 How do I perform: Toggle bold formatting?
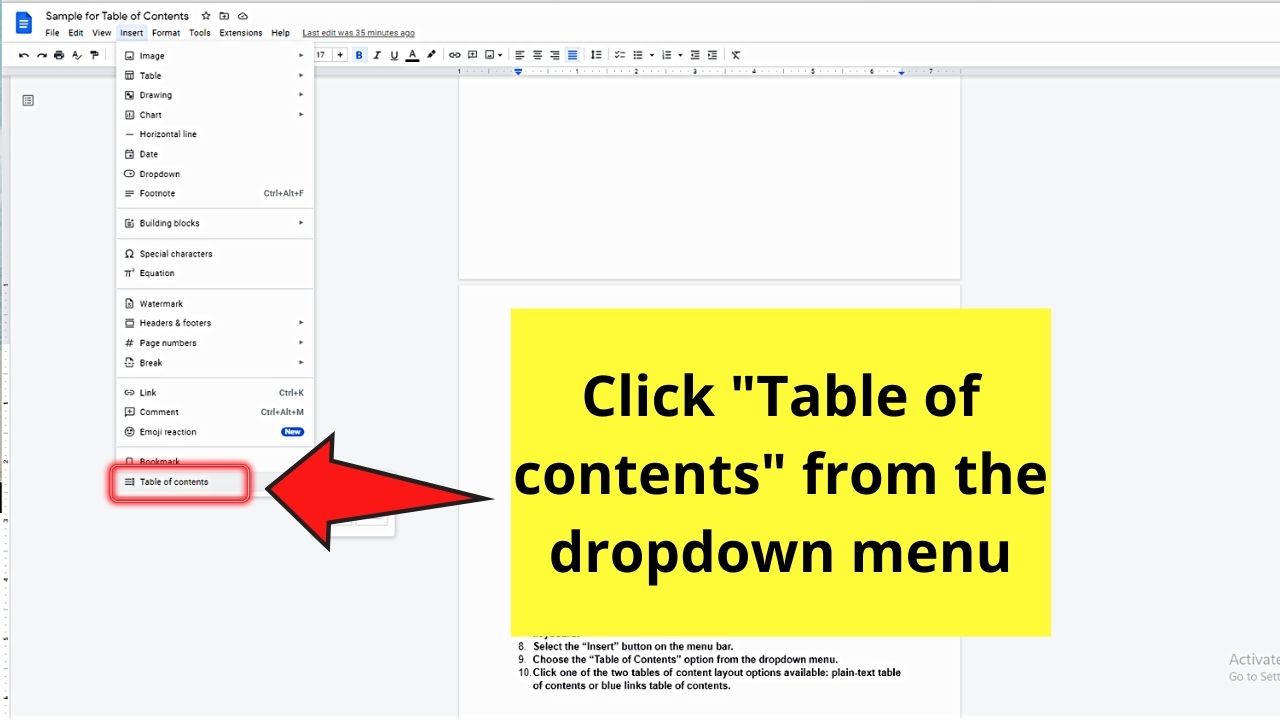pos(359,54)
